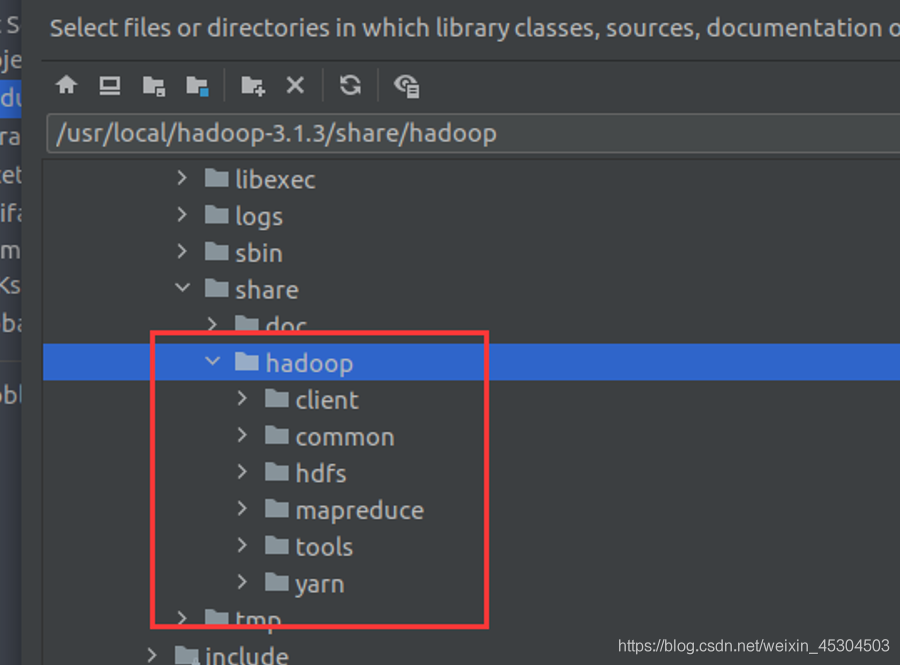The width and height of the screenshot is (900, 665).
Task: Create a new folder via toolbar icon
Action: (253, 86)
